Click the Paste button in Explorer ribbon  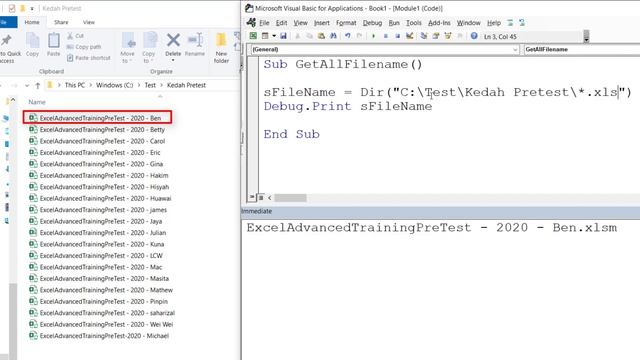[x=53, y=44]
